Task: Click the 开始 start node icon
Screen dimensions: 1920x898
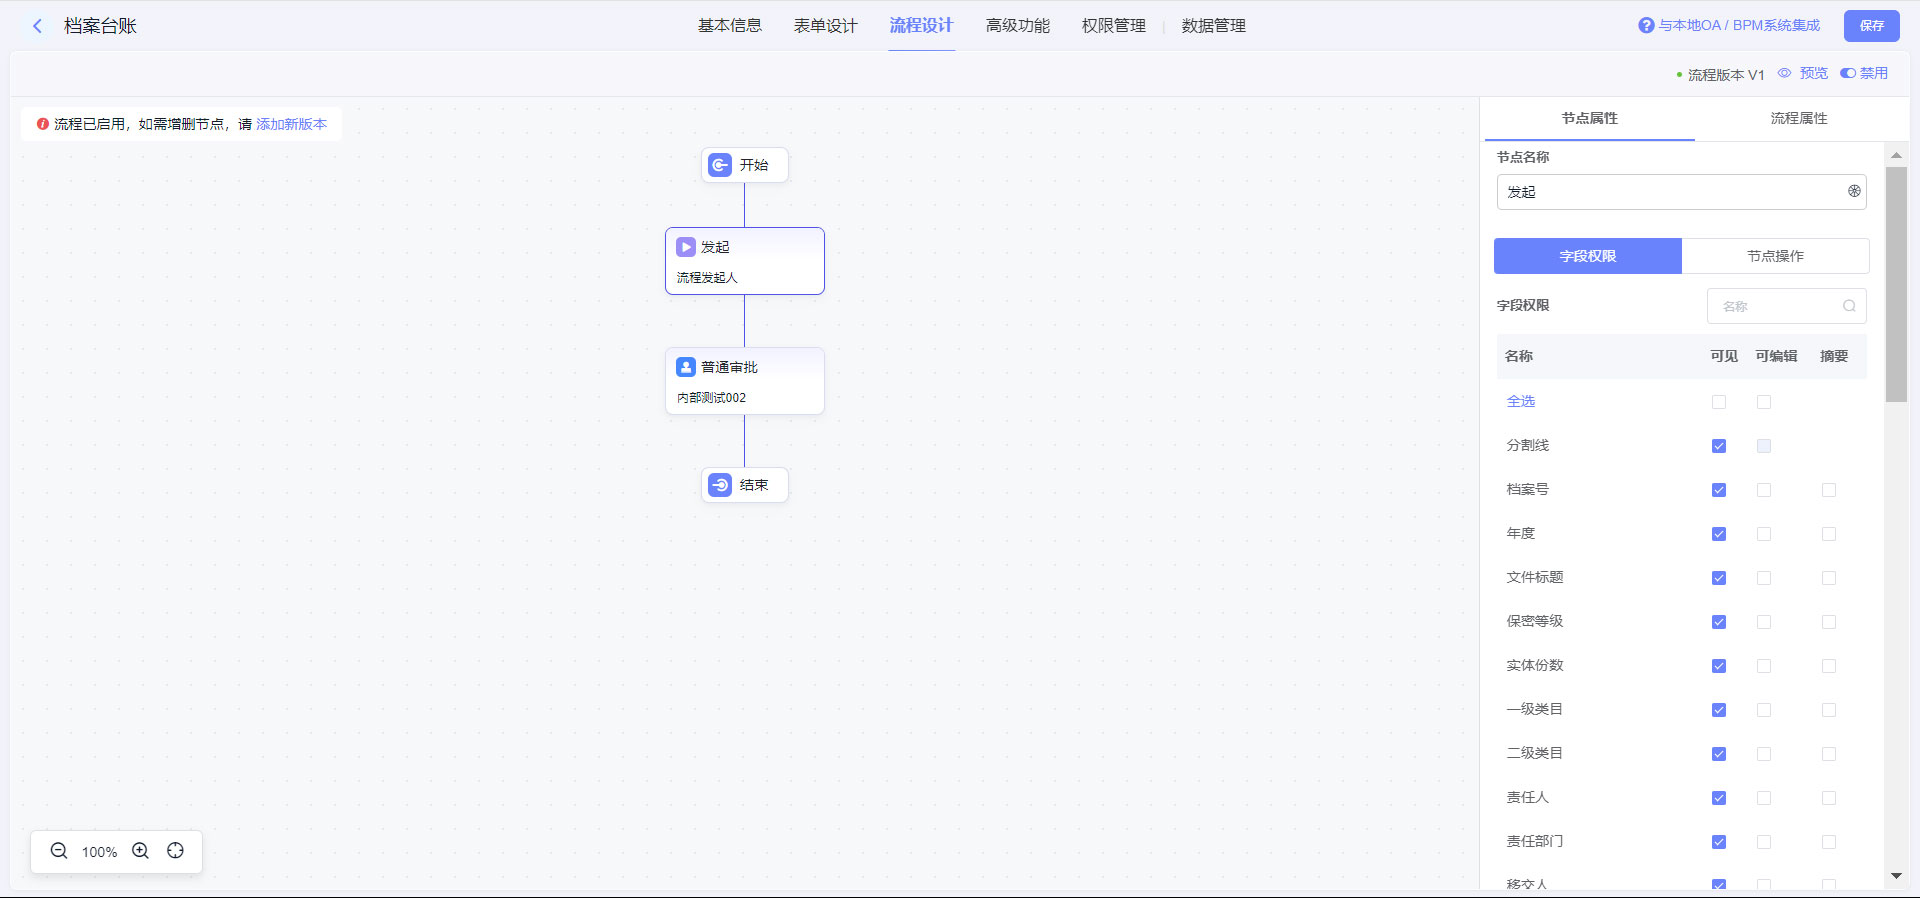Action: click(x=720, y=165)
